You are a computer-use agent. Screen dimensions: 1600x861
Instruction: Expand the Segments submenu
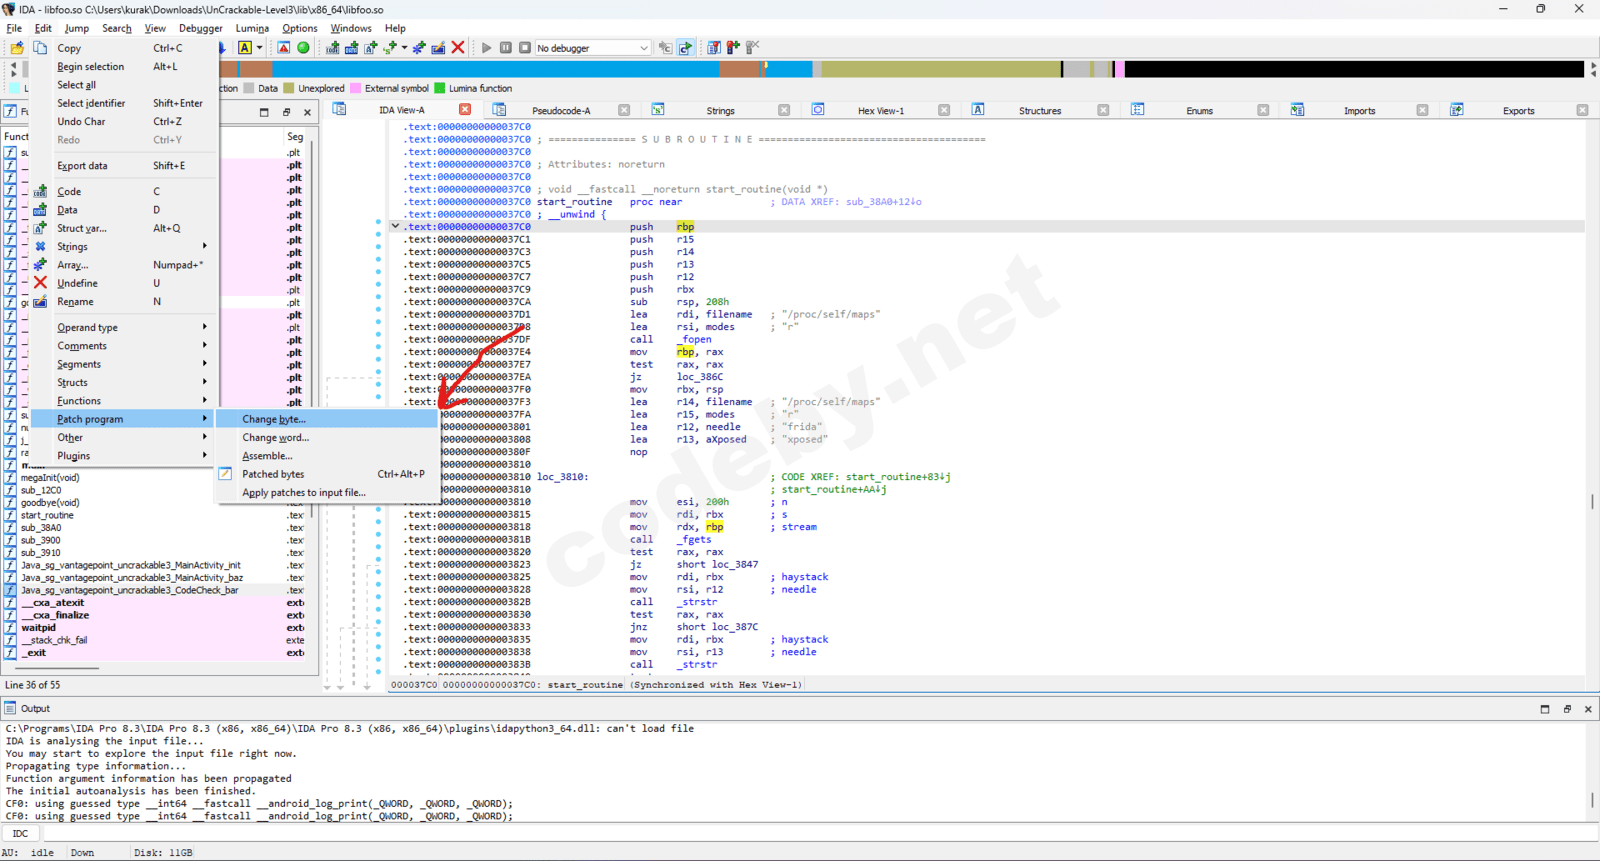click(124, 365)
